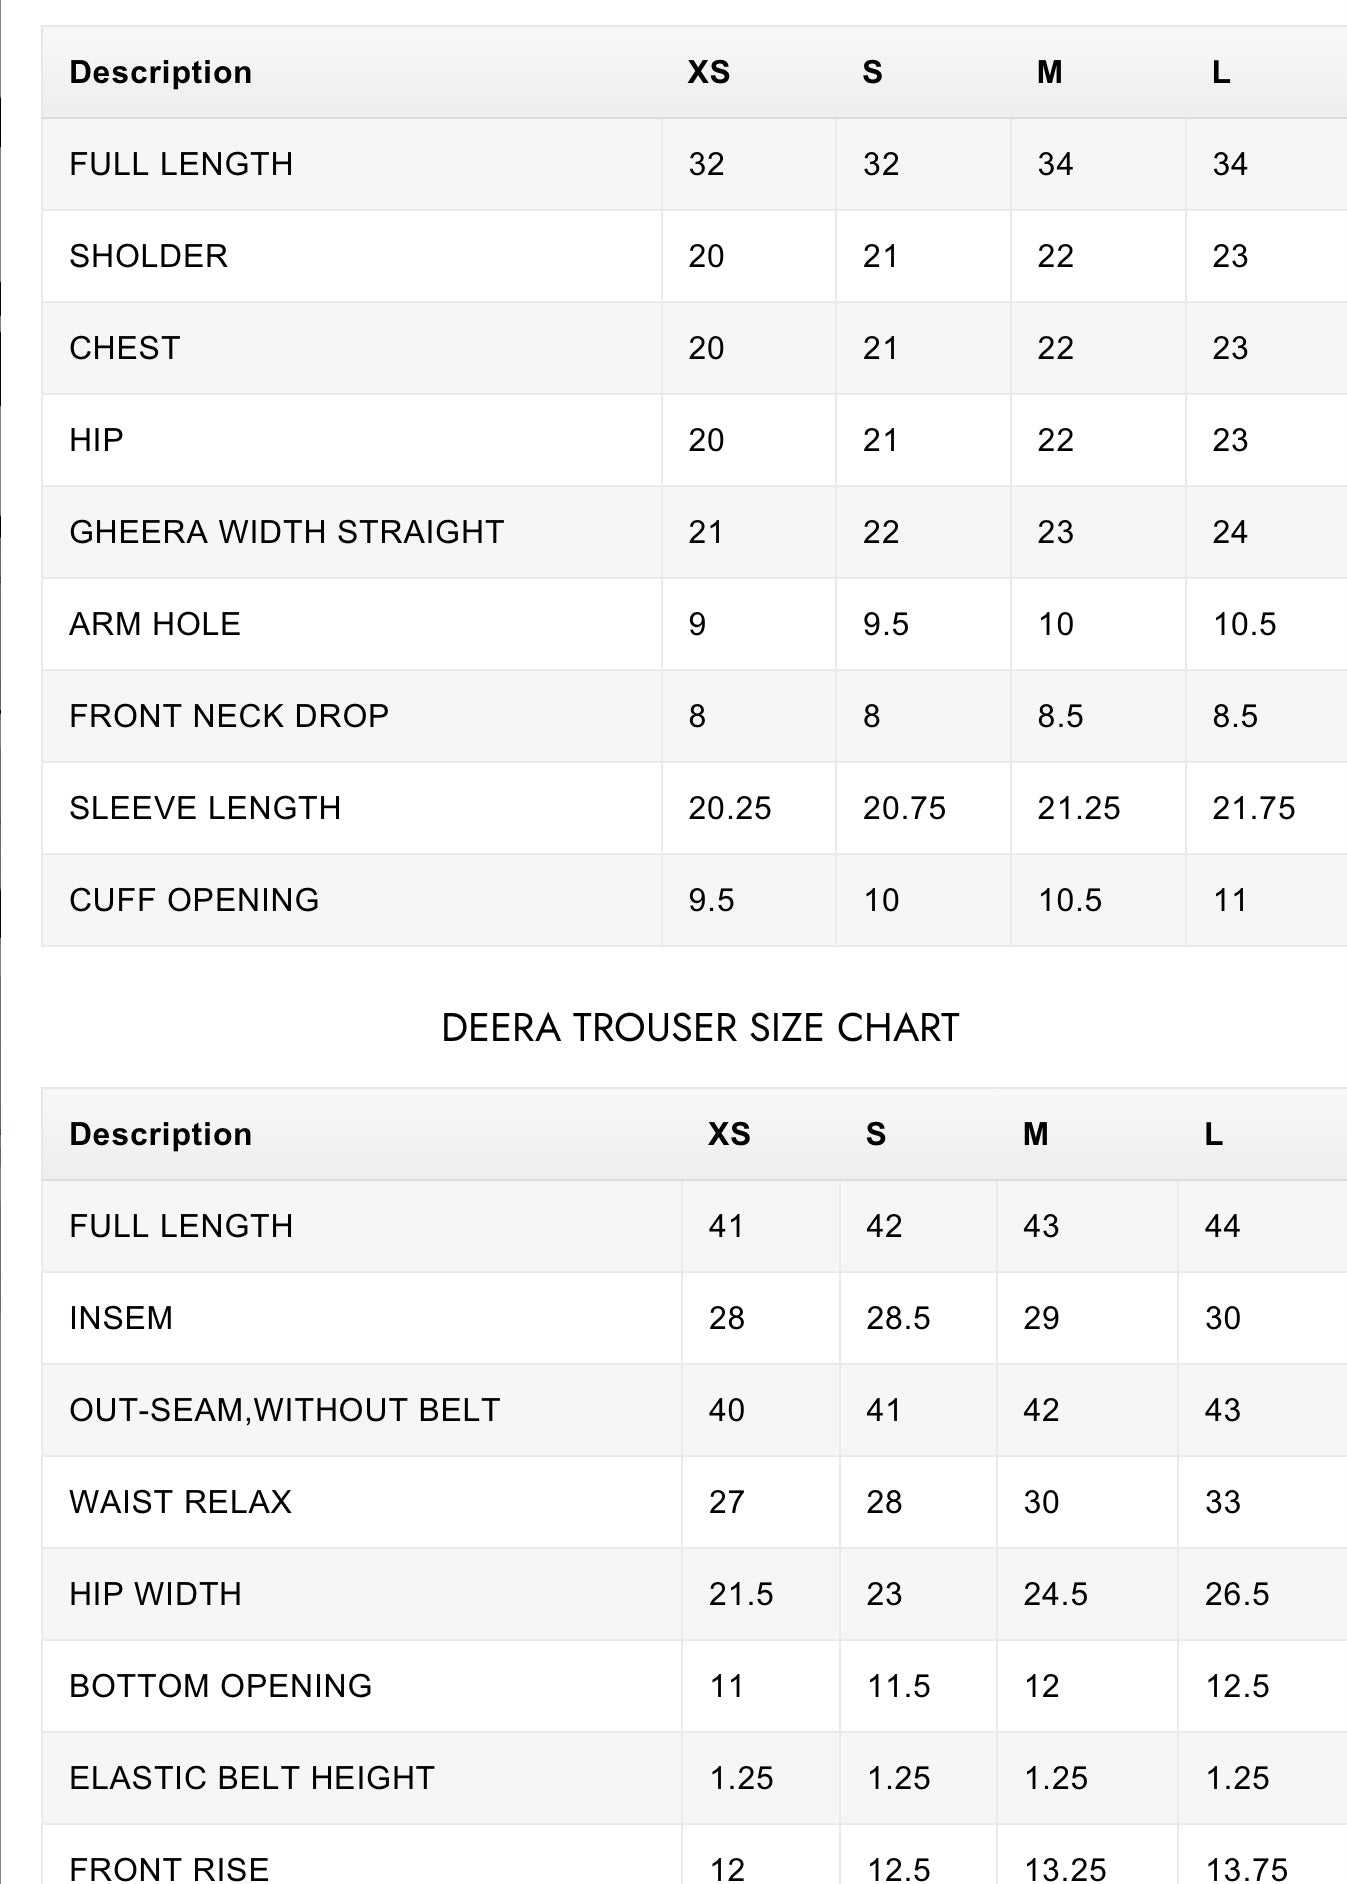This screenshot has width=1347, height=1884.
Task: Click the FRONT RISE row label
Action: tap(169, 1868)
